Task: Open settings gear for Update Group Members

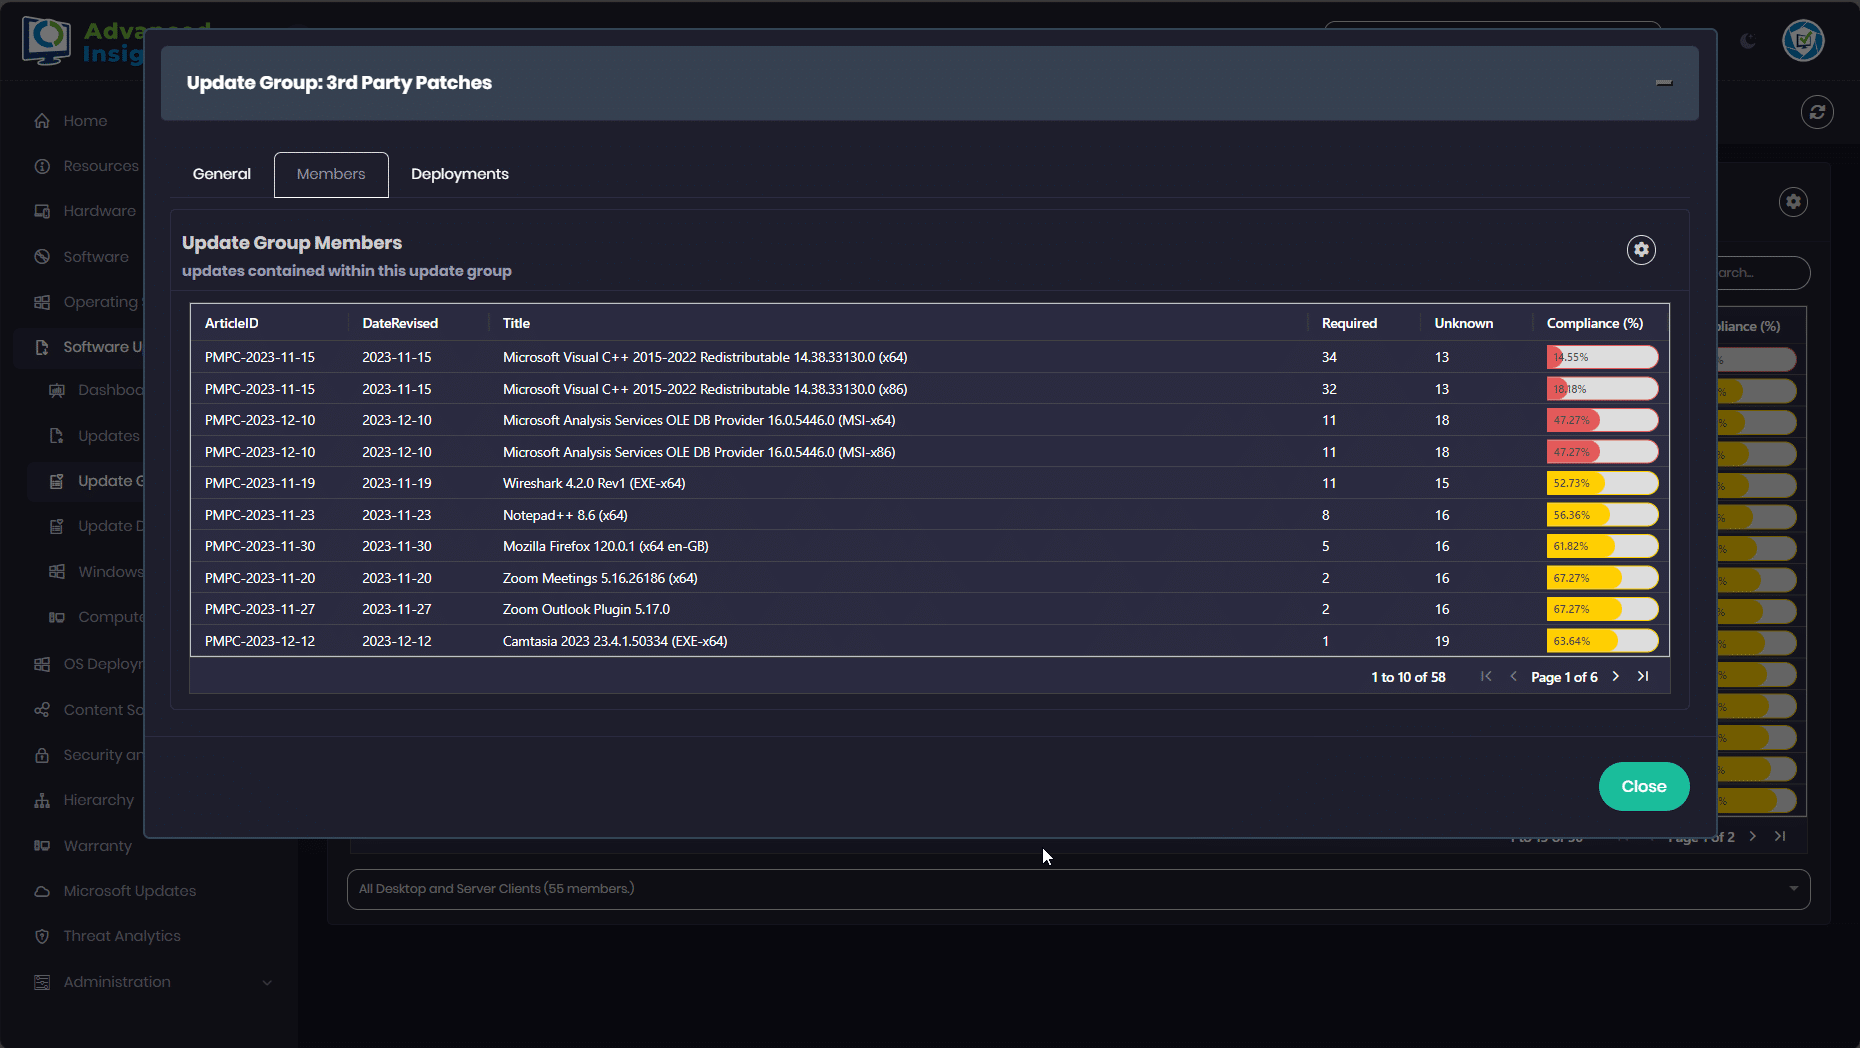Action: click(x=1641, y=250)
